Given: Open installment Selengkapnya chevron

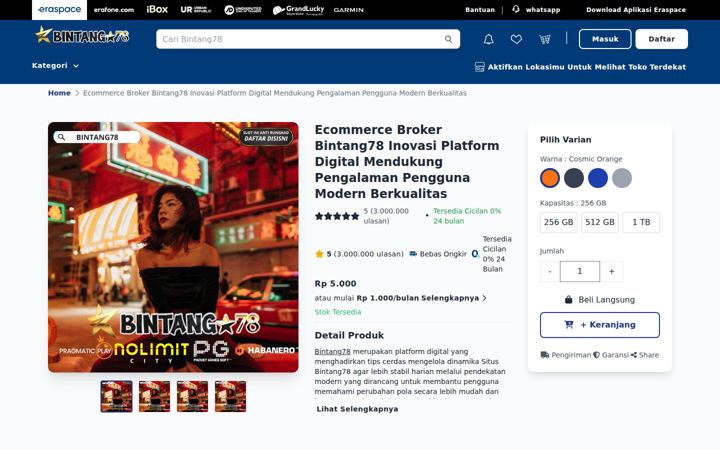Looking at the screenshot, I should (x=484, y=298).
